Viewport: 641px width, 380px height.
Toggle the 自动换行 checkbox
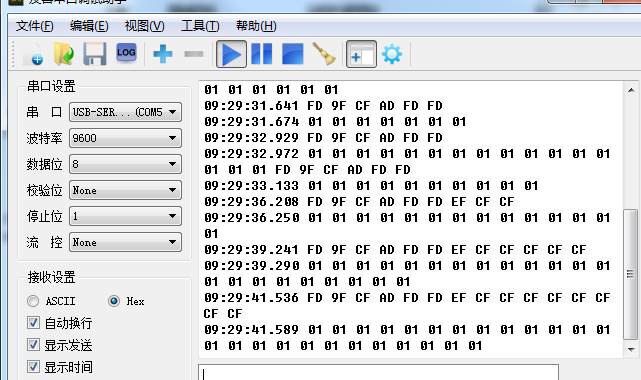[33, 323]
